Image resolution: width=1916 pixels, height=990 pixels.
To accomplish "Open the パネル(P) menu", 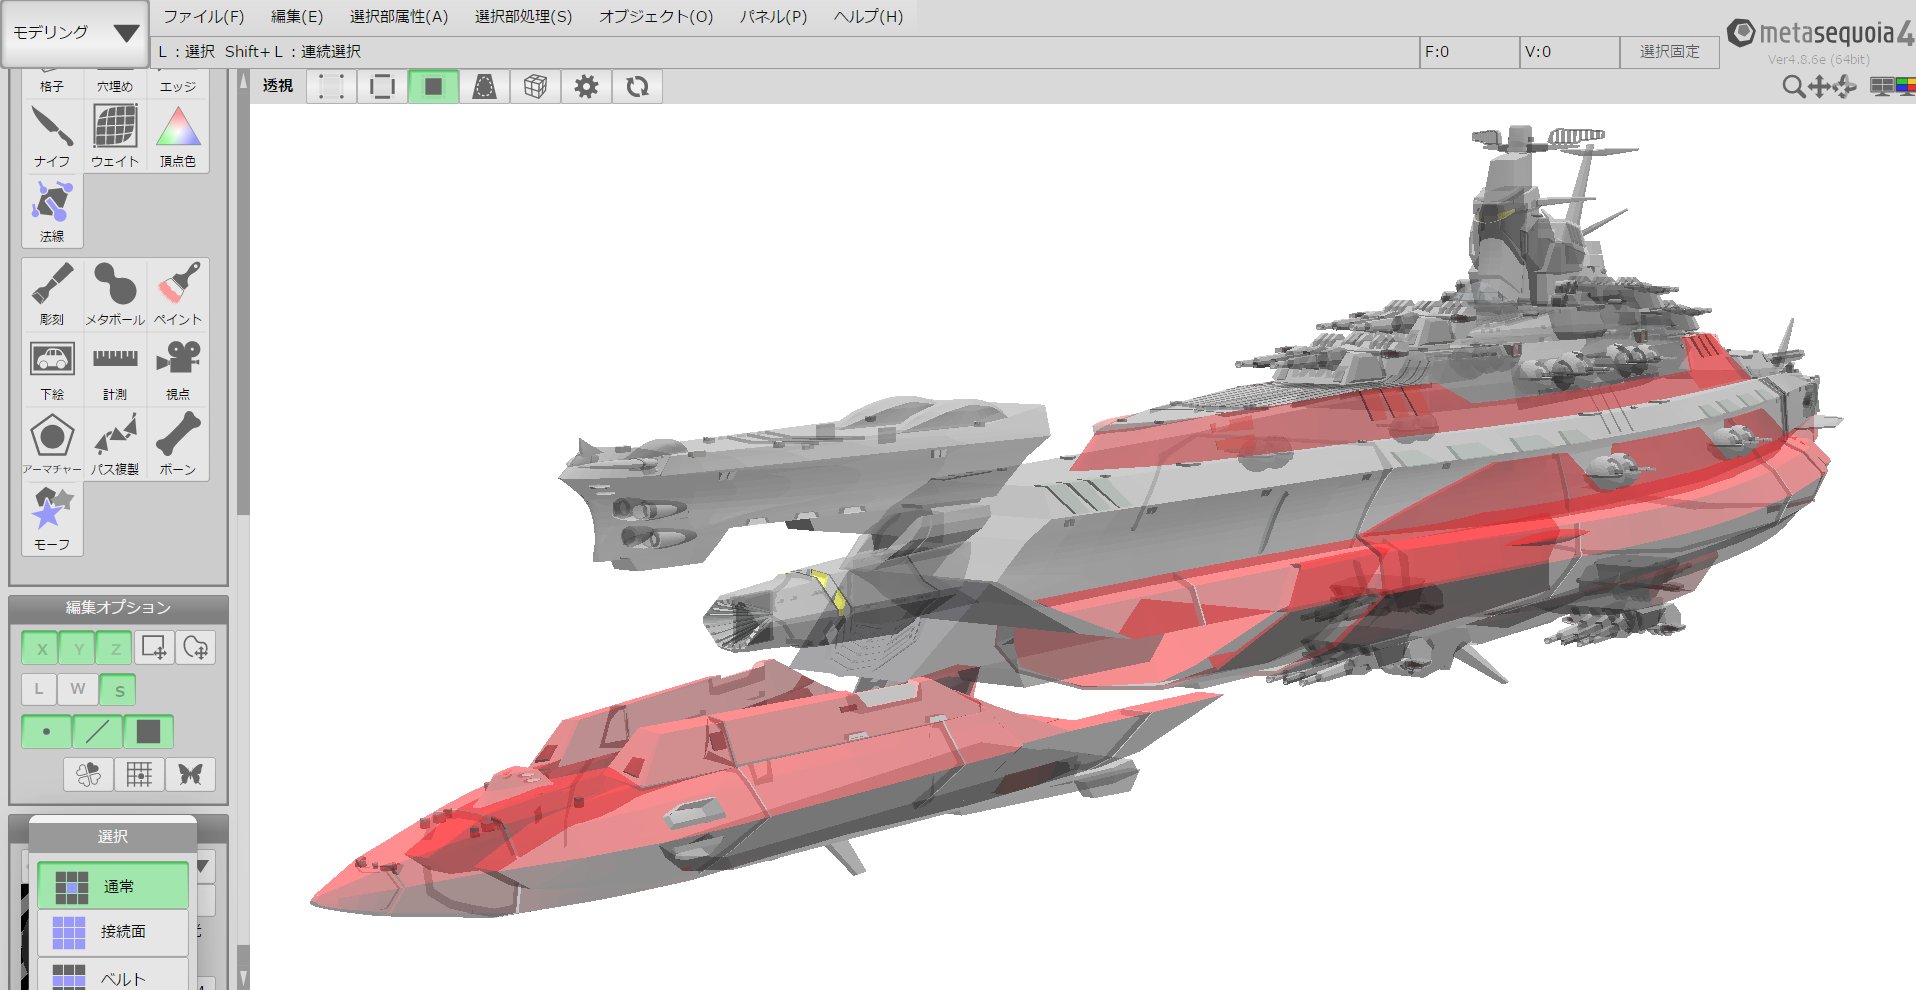I will coord(773,17).
